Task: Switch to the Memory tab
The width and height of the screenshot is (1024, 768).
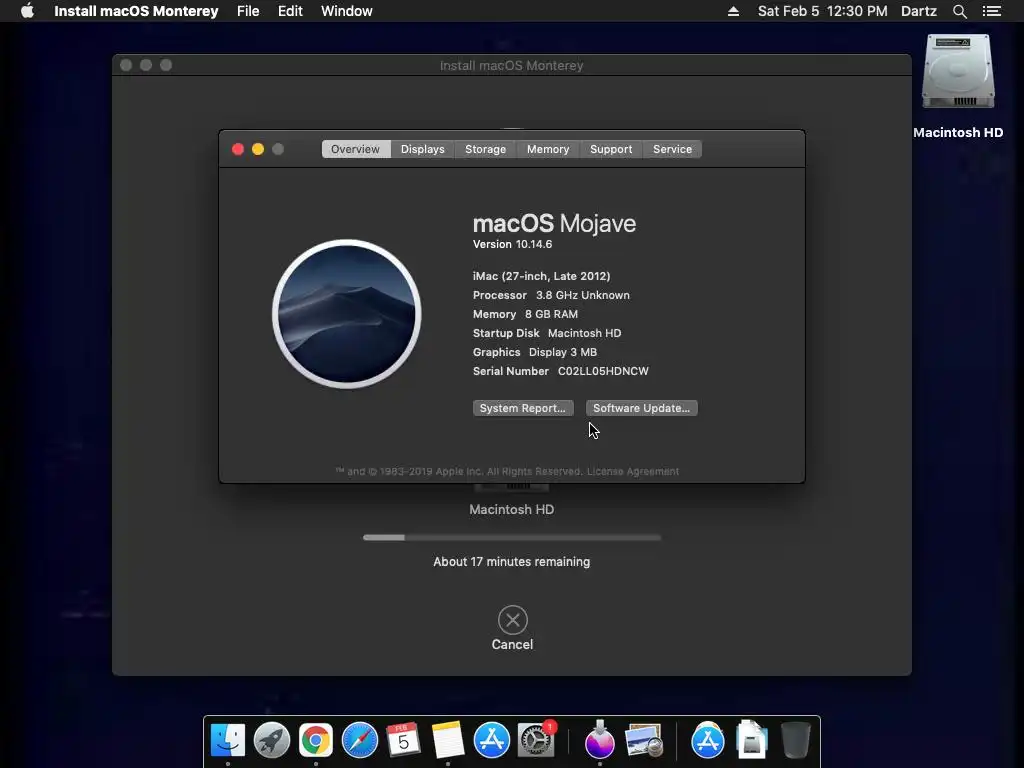Action: click(548, 149)
